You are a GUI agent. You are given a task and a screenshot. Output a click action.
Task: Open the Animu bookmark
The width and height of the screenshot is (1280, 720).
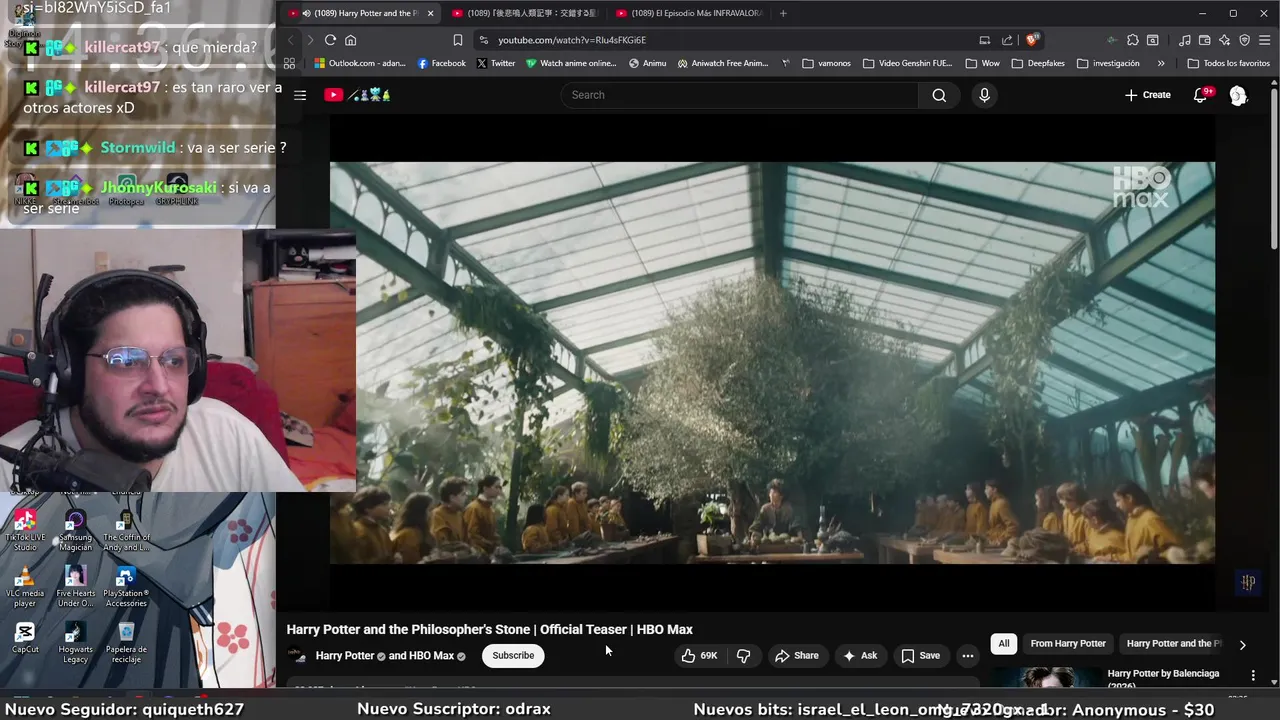pyautogui.click(x=648, y=63)
